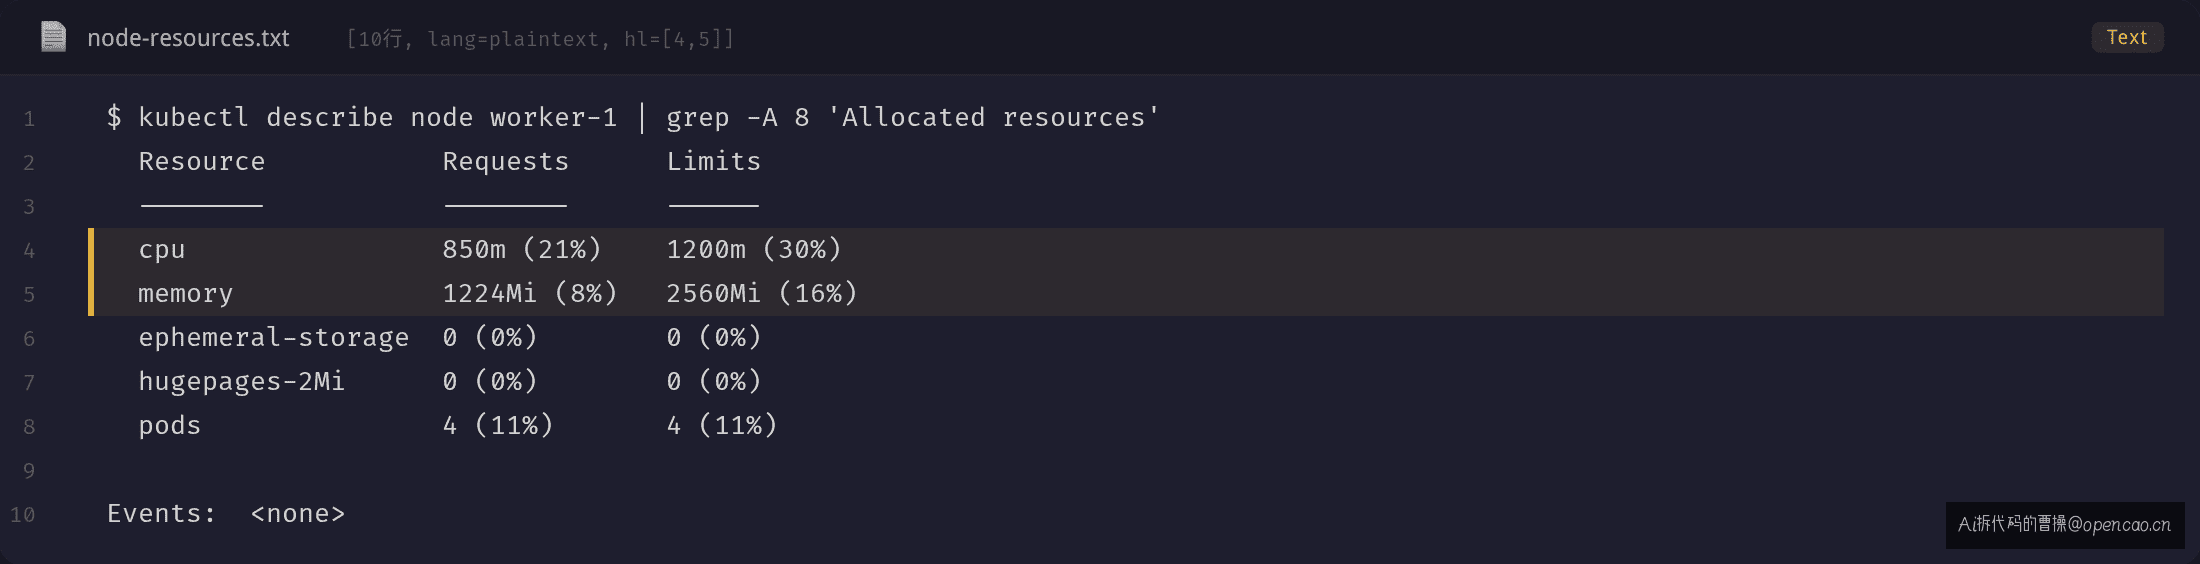Click line number 5 in the gutter
2200x564 pixels.
29,295
